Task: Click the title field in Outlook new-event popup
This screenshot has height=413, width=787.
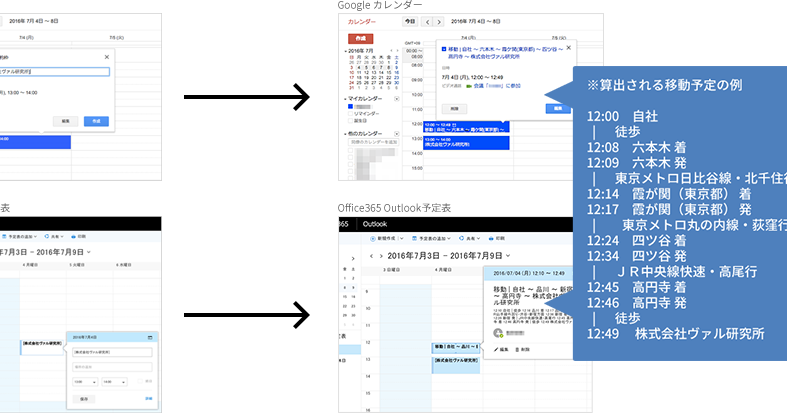Action: 112,352
